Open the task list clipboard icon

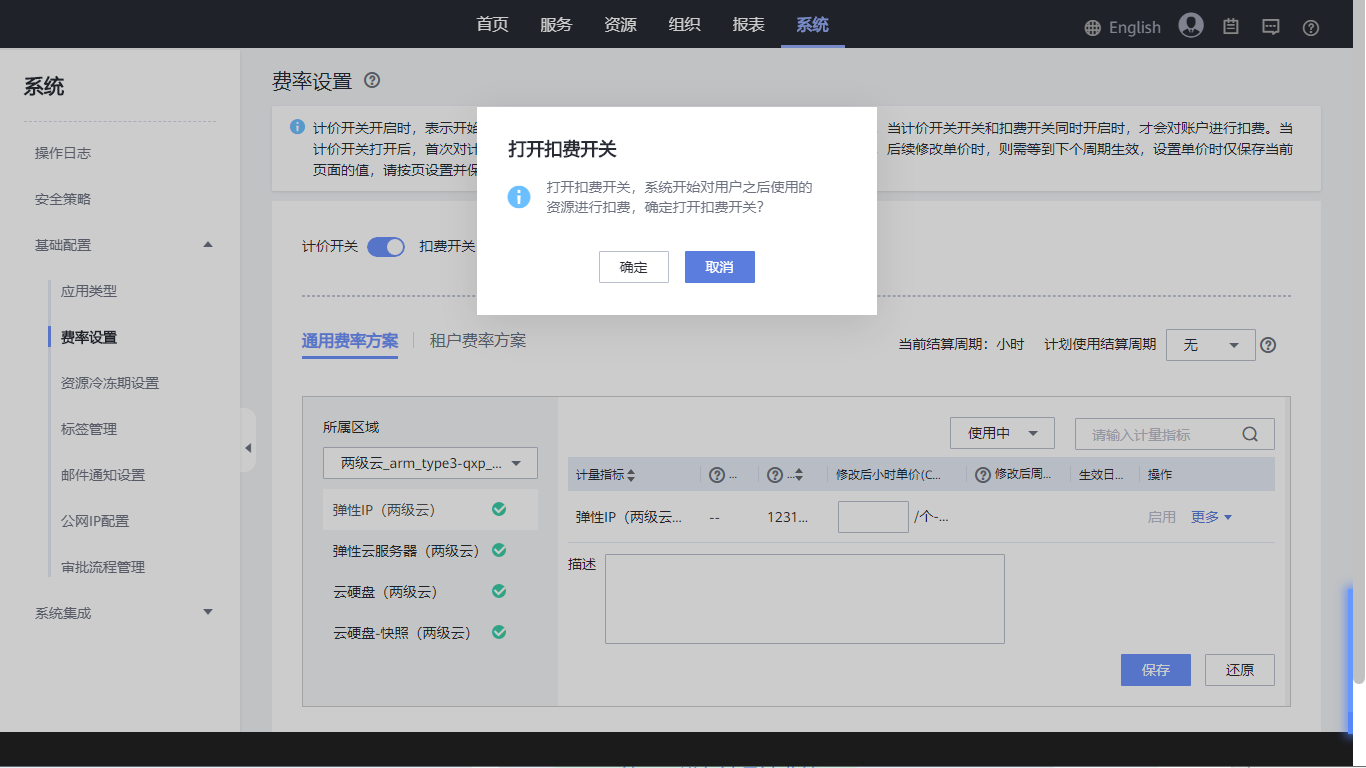coord(1231,27)
